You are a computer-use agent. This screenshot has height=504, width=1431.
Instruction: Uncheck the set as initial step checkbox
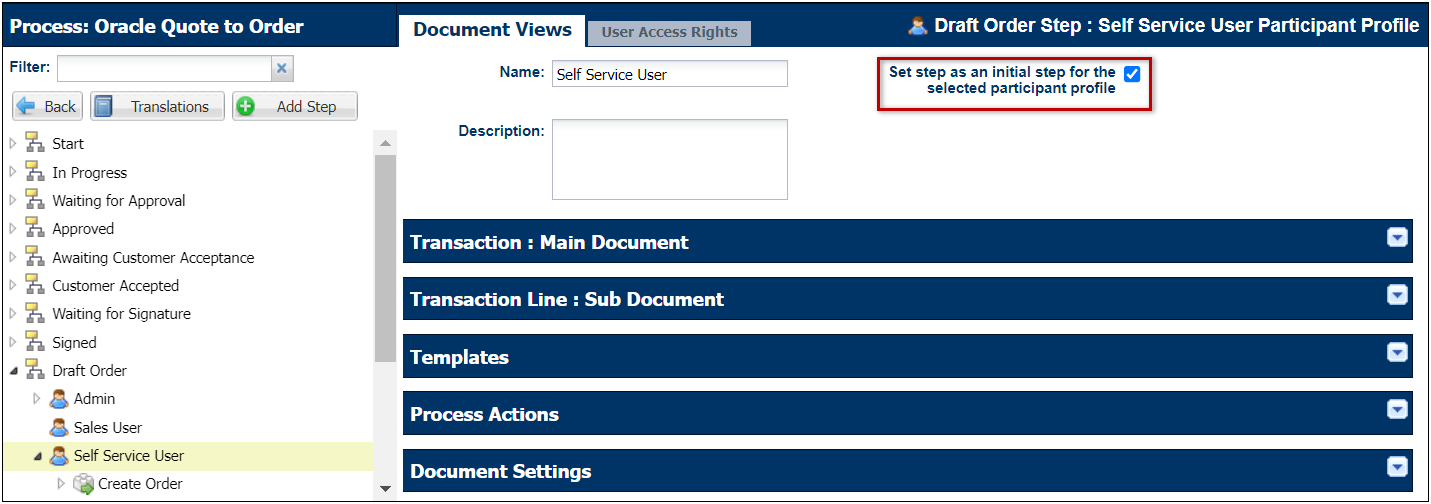click(x=1132, y=74)
